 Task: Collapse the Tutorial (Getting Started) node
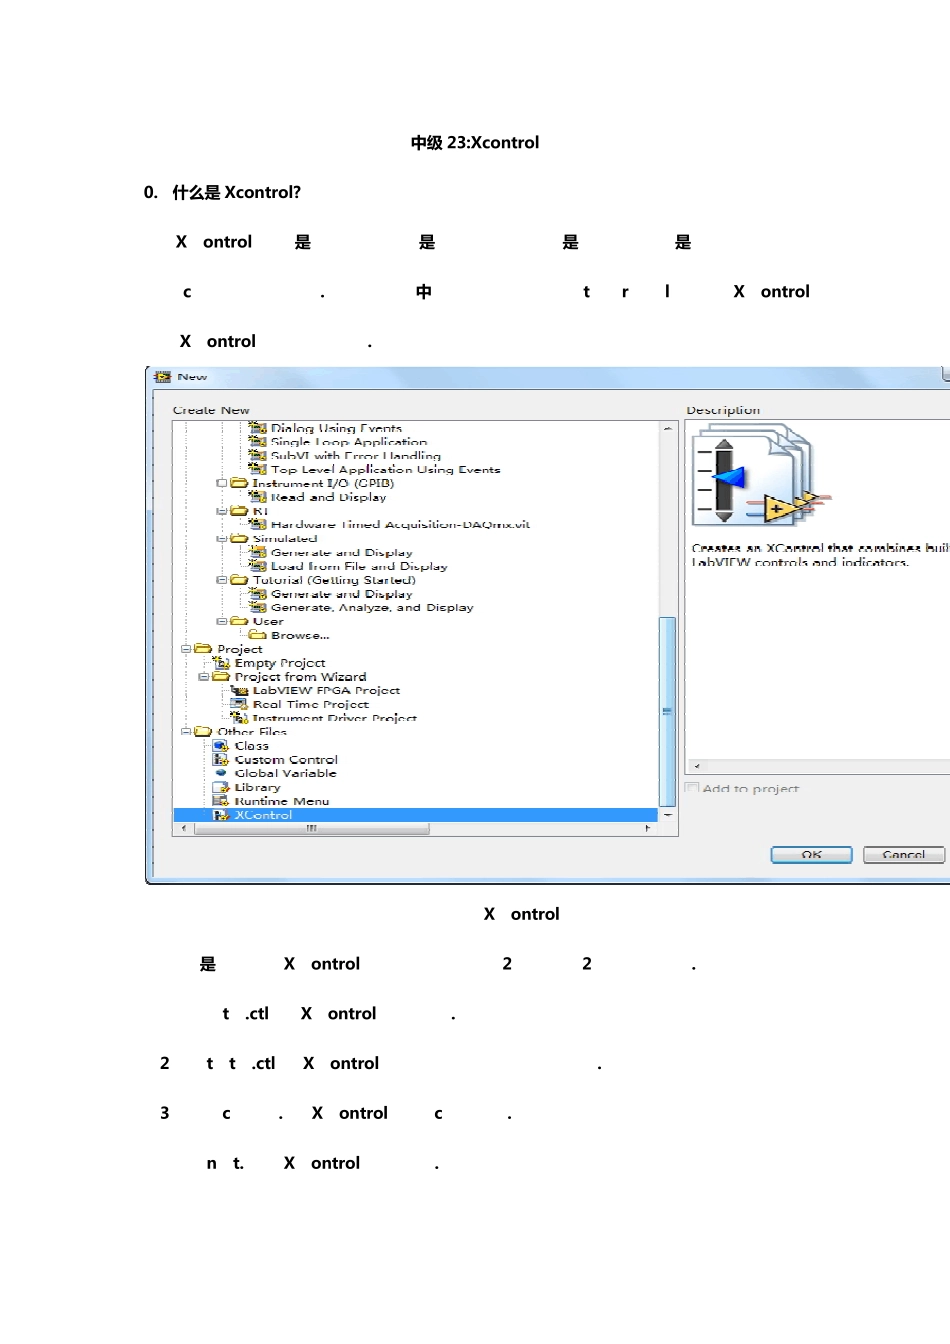point(222,580)
